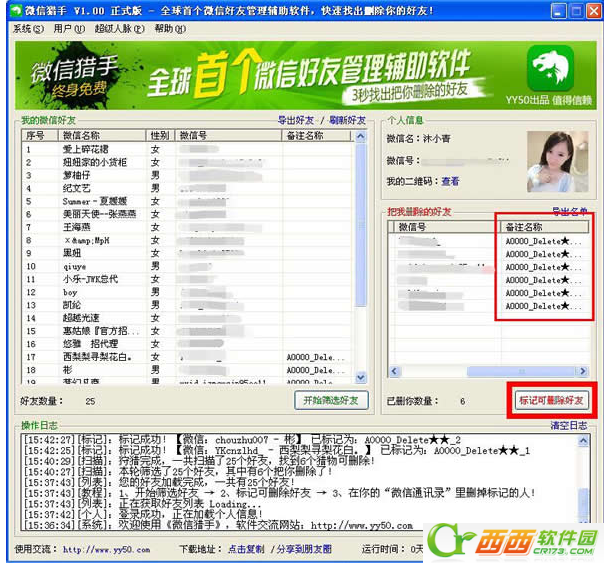Click friends list scroll up arrow
604x563 pixels.
tap(361, 136)
